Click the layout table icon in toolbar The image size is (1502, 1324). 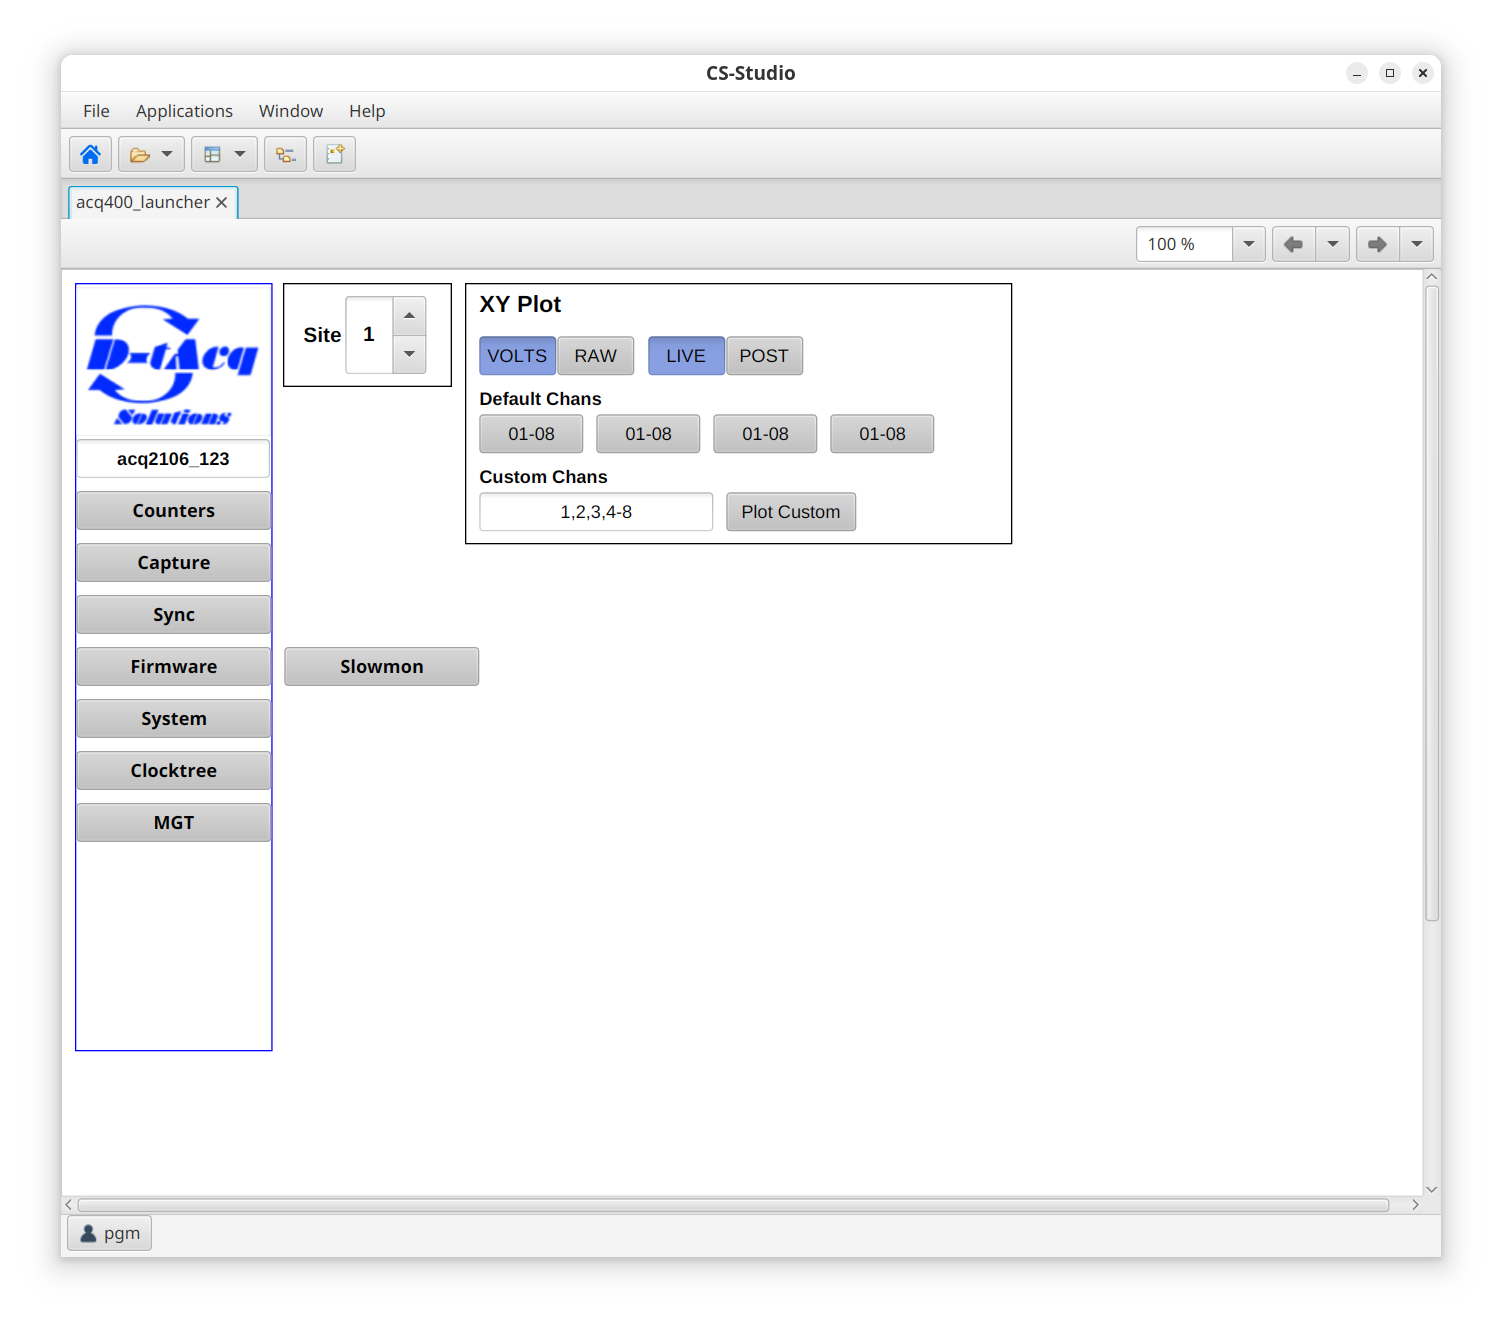click(x=212, y=154)
